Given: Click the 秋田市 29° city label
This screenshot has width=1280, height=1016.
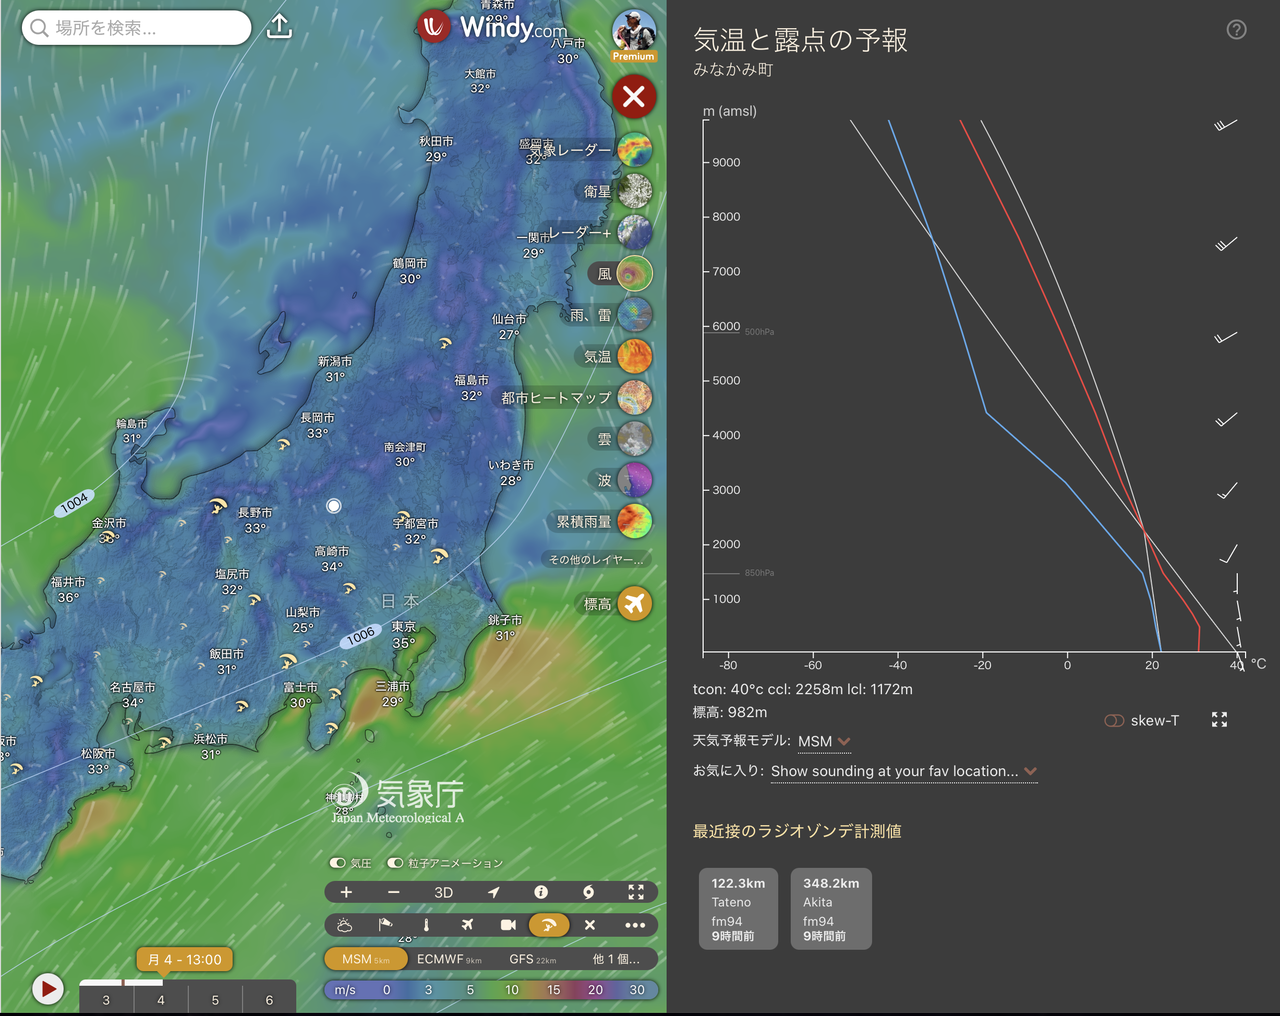Looking at the screenshot, I should (x=436, y=149).
